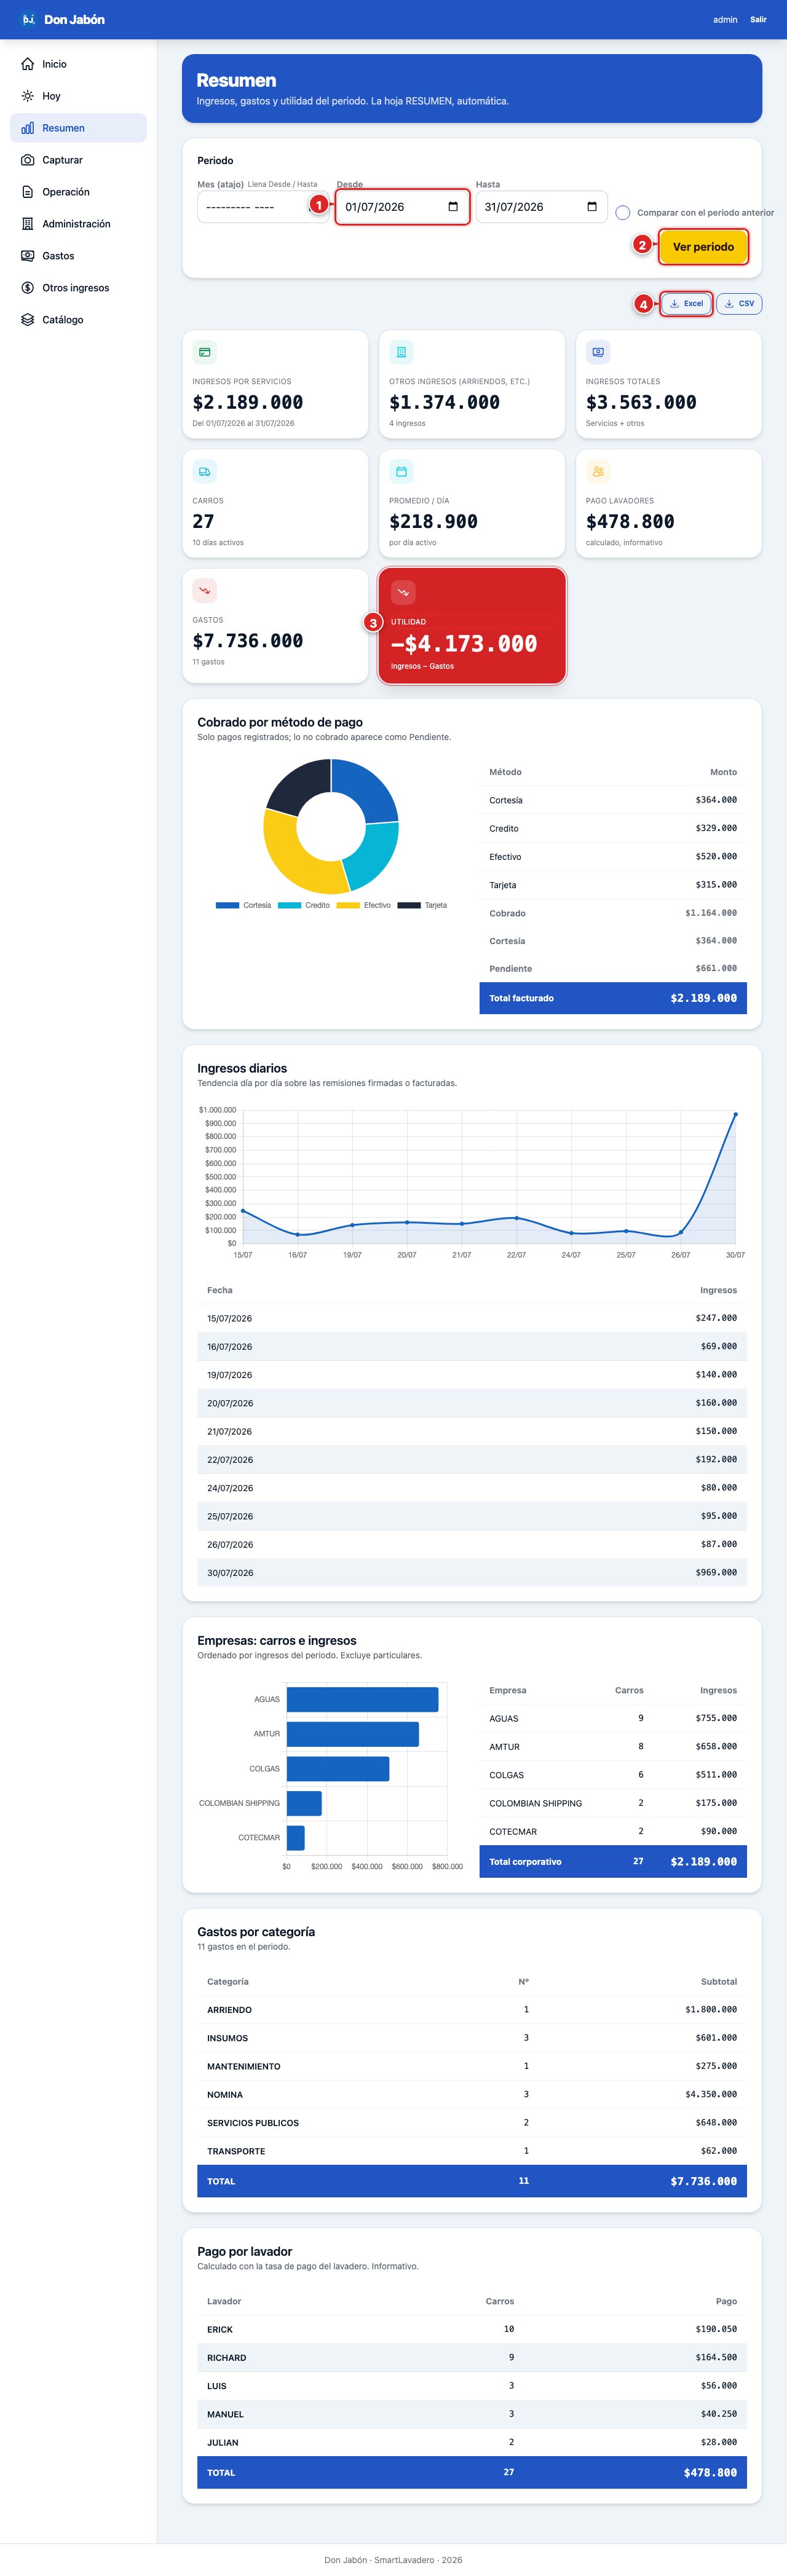Click the sun icon next to Hoy
Image resolution: width=787 pixels, height=2576 pixels.
28,96
